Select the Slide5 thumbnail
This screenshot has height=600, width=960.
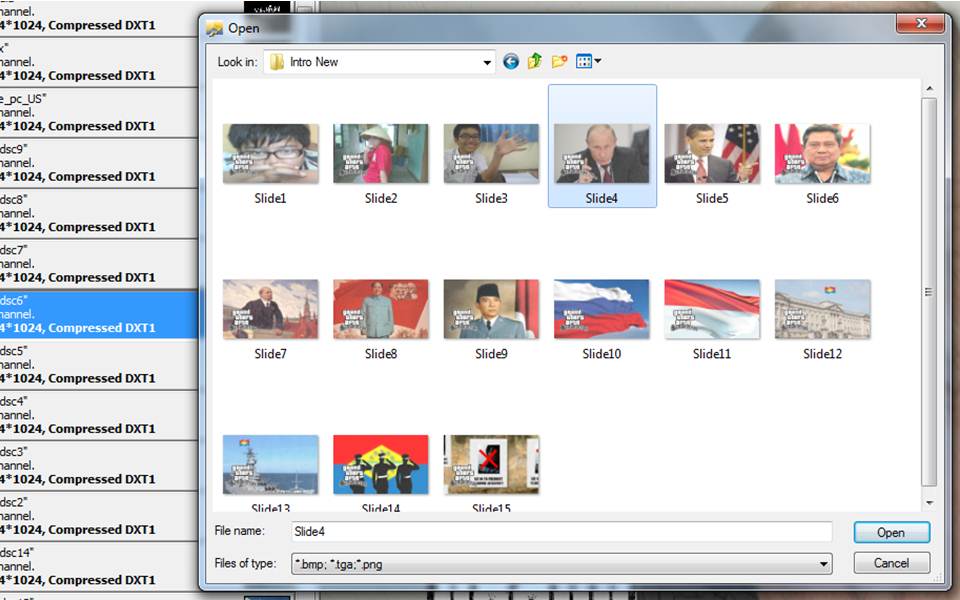tap(712, 154)
